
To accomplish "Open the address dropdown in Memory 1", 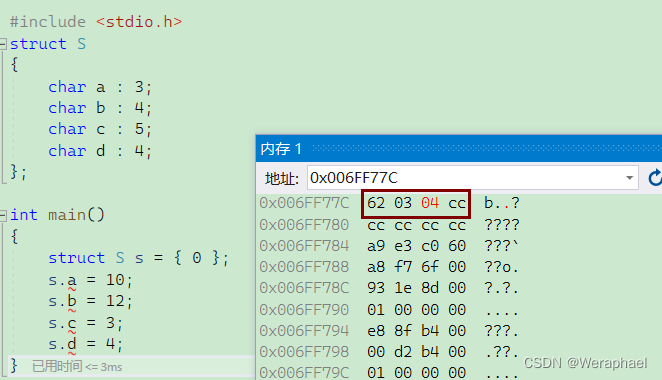I will pyautogui.click(x=629, y=178).
